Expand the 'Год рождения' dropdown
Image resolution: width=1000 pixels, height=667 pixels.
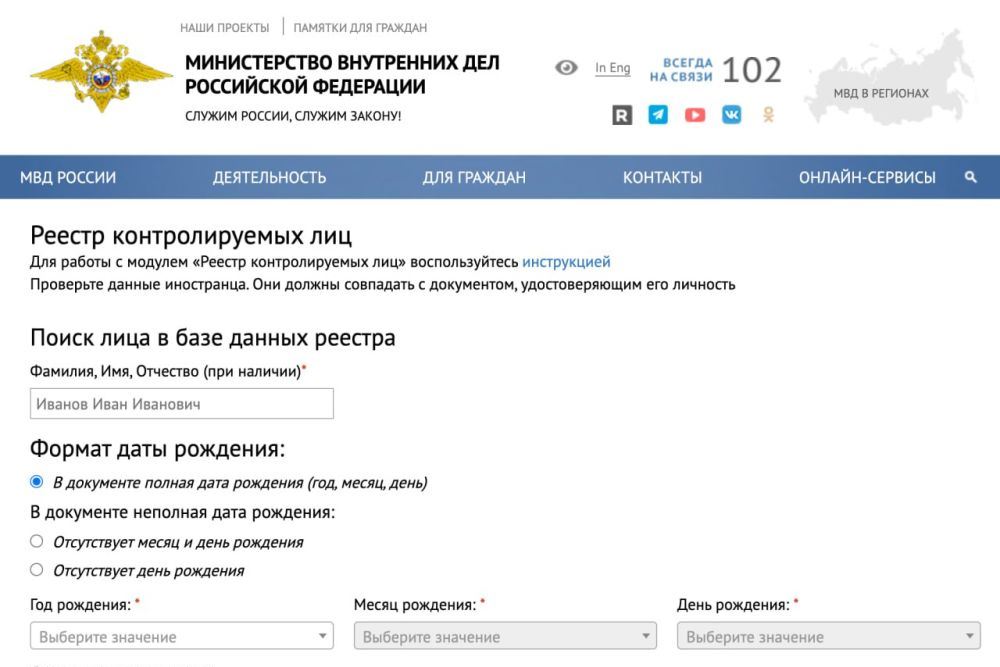[x=182, y=637]
